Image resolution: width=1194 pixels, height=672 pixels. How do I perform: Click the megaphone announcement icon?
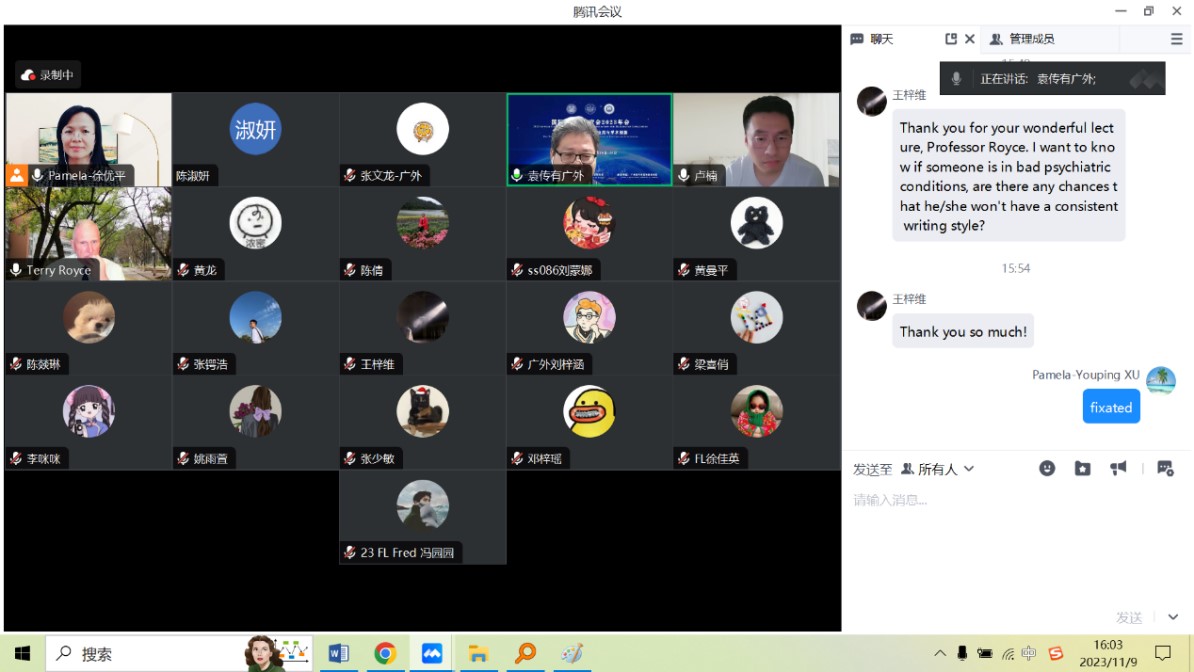coord(1118,468)
